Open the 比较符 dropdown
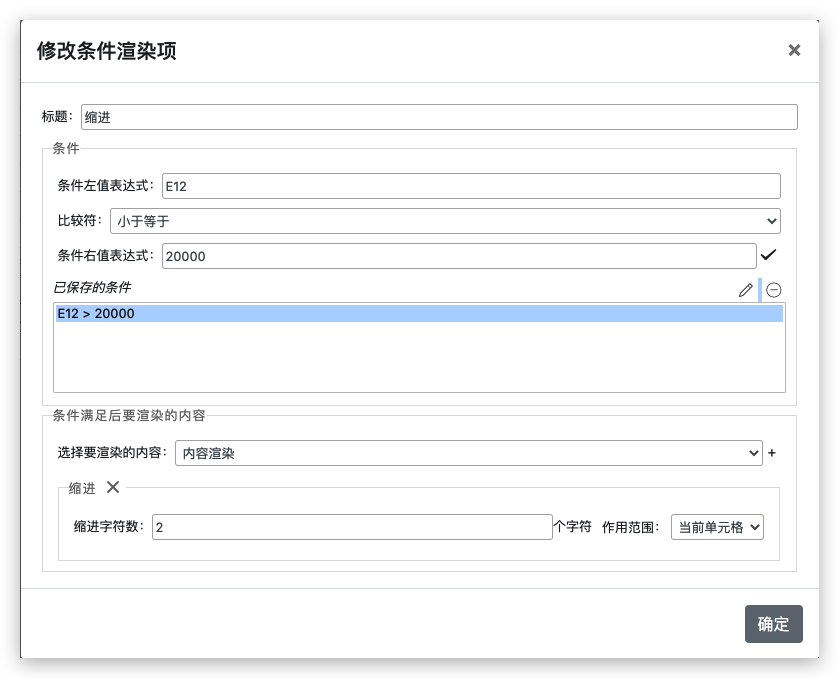The width and height of the screenshot is (839, 678). click(x=445, y=221)
